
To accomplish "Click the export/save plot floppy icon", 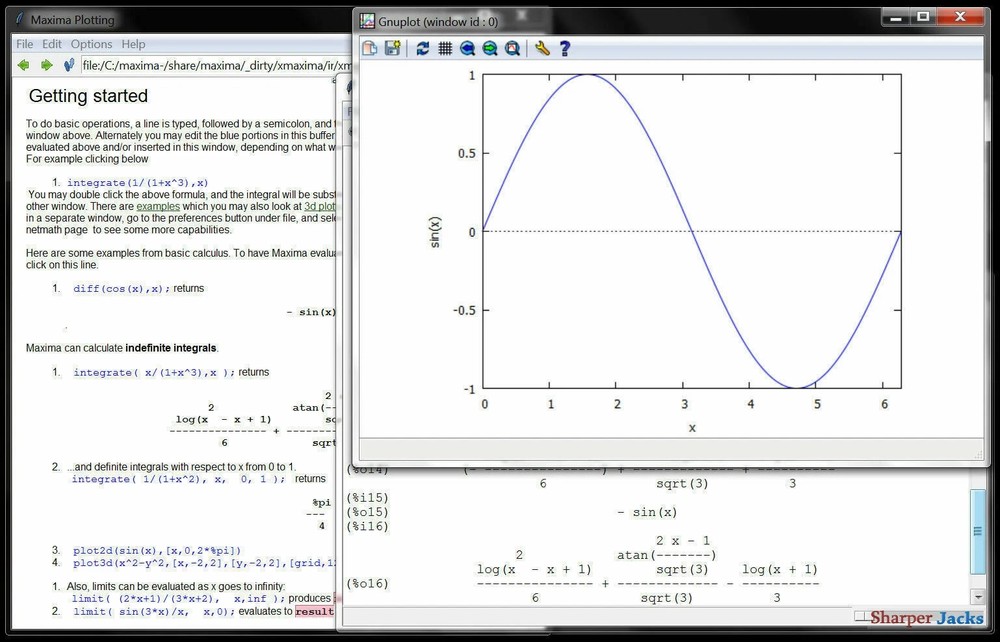I will click(392, 48).
